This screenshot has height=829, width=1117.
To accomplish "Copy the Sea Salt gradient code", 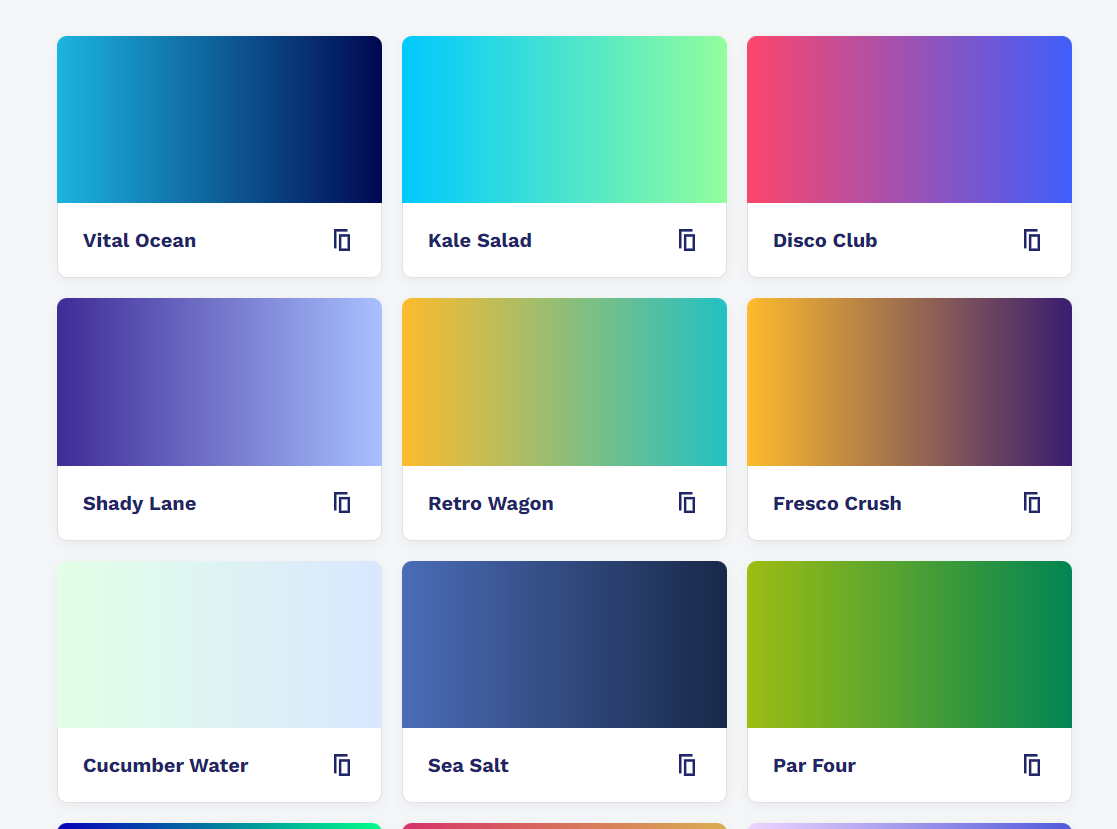I will tap(687, 765).
